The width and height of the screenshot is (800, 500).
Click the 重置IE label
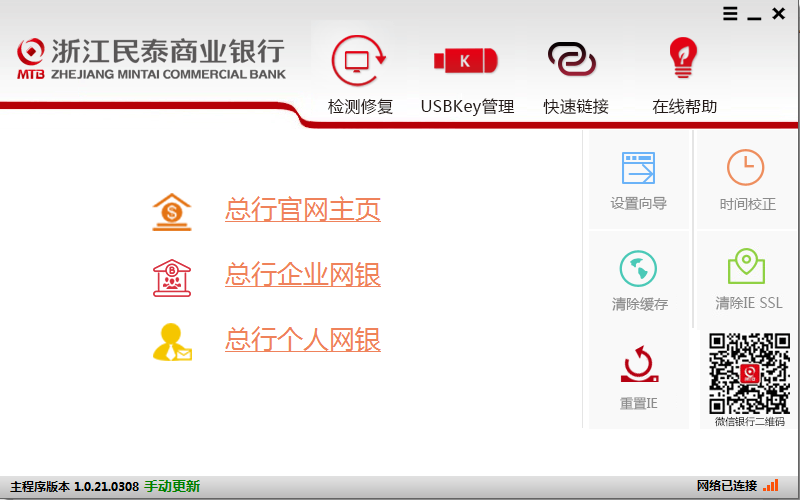[638, 404]
